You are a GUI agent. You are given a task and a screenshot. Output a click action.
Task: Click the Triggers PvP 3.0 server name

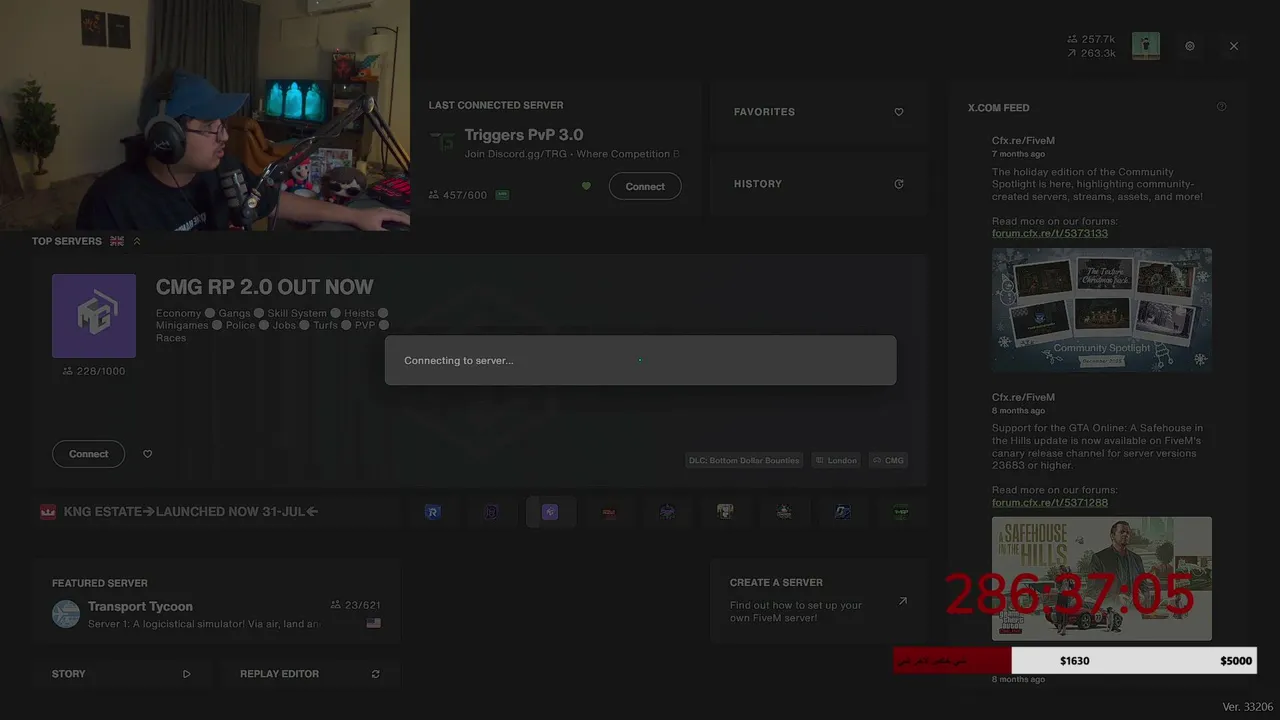pos(524,135)
